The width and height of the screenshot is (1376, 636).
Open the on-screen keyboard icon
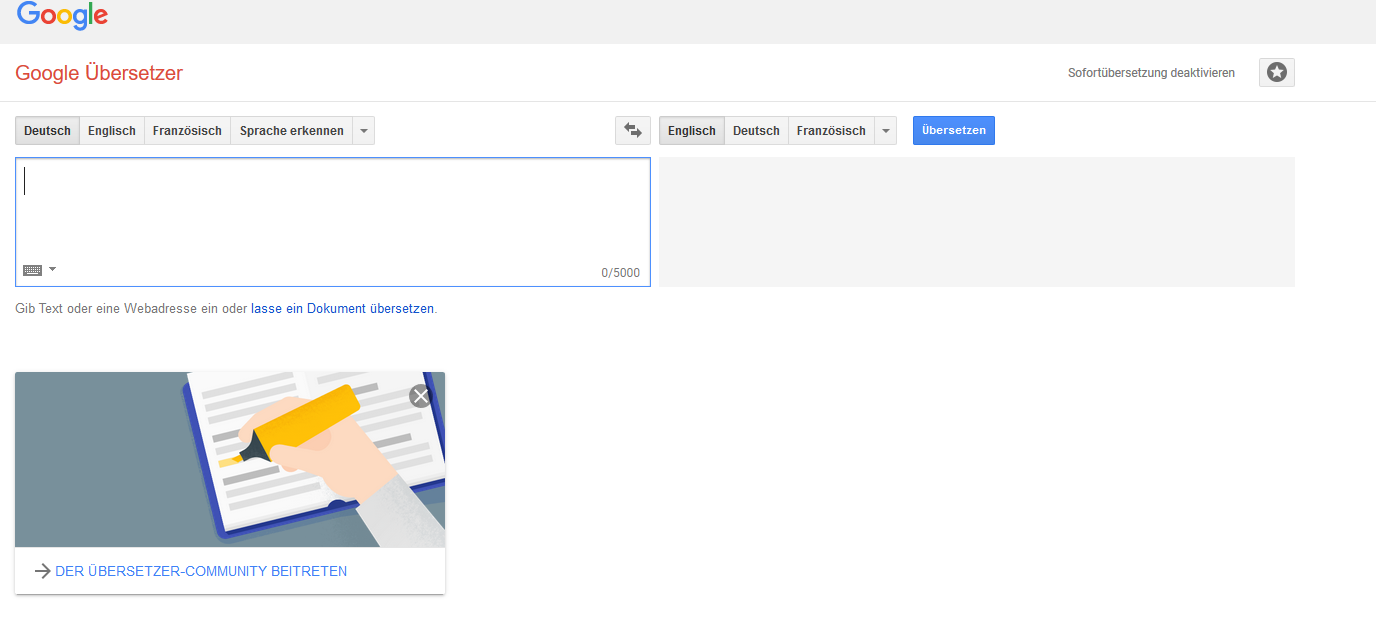click(32, 270)
